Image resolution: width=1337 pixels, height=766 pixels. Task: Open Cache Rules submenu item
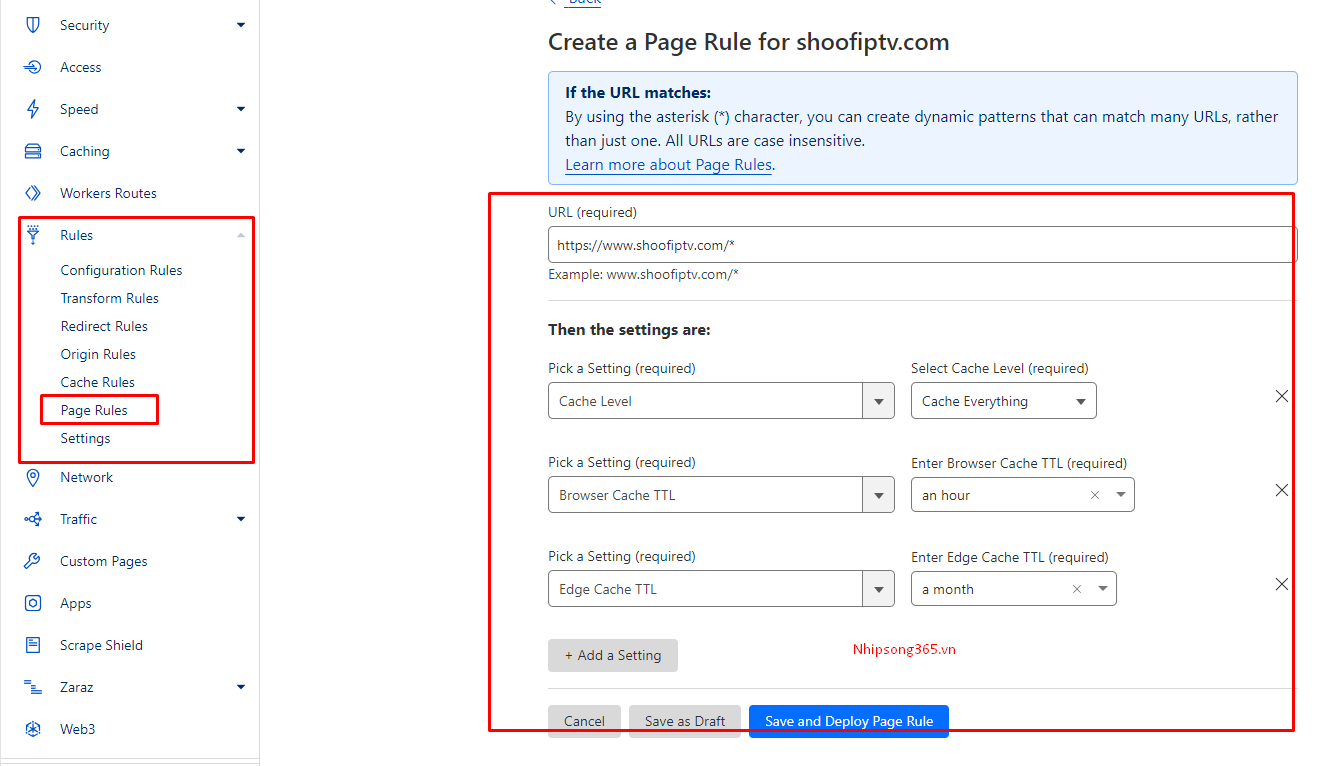coord(97,382)
